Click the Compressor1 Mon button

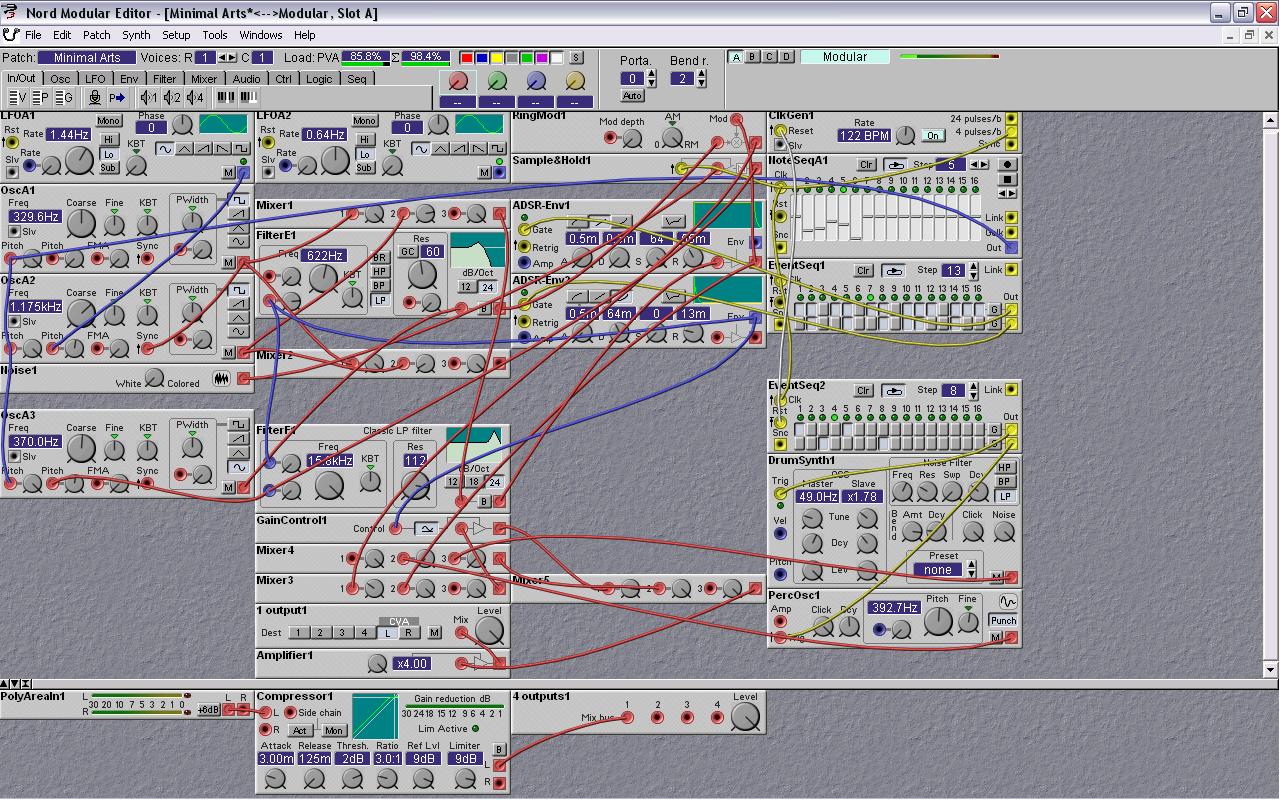334,731
